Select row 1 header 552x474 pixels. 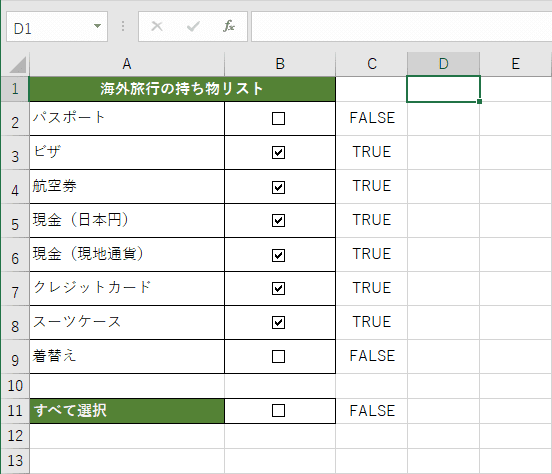point(15,89)
